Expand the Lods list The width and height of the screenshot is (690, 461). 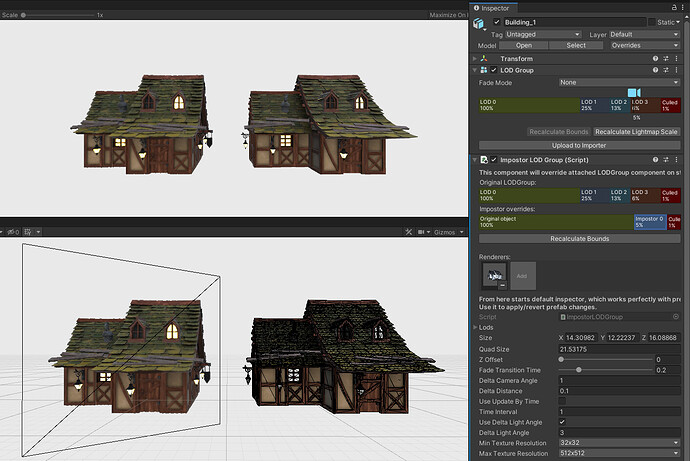click(475, 327)
